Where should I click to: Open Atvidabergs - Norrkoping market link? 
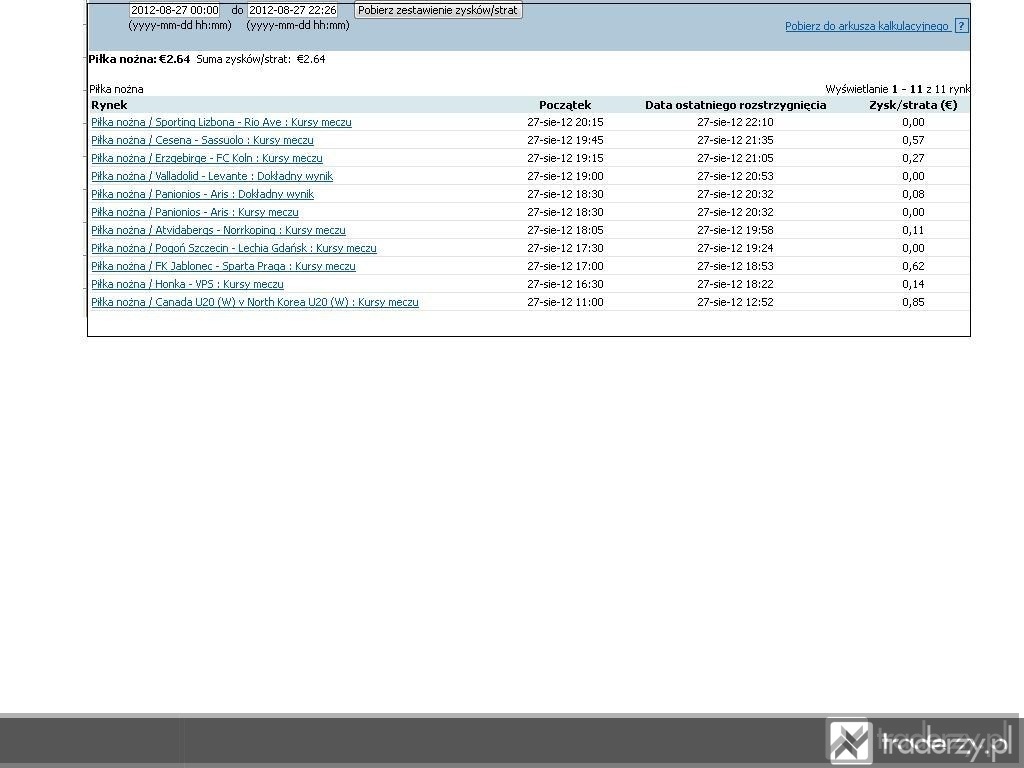(x=218, y=230)
